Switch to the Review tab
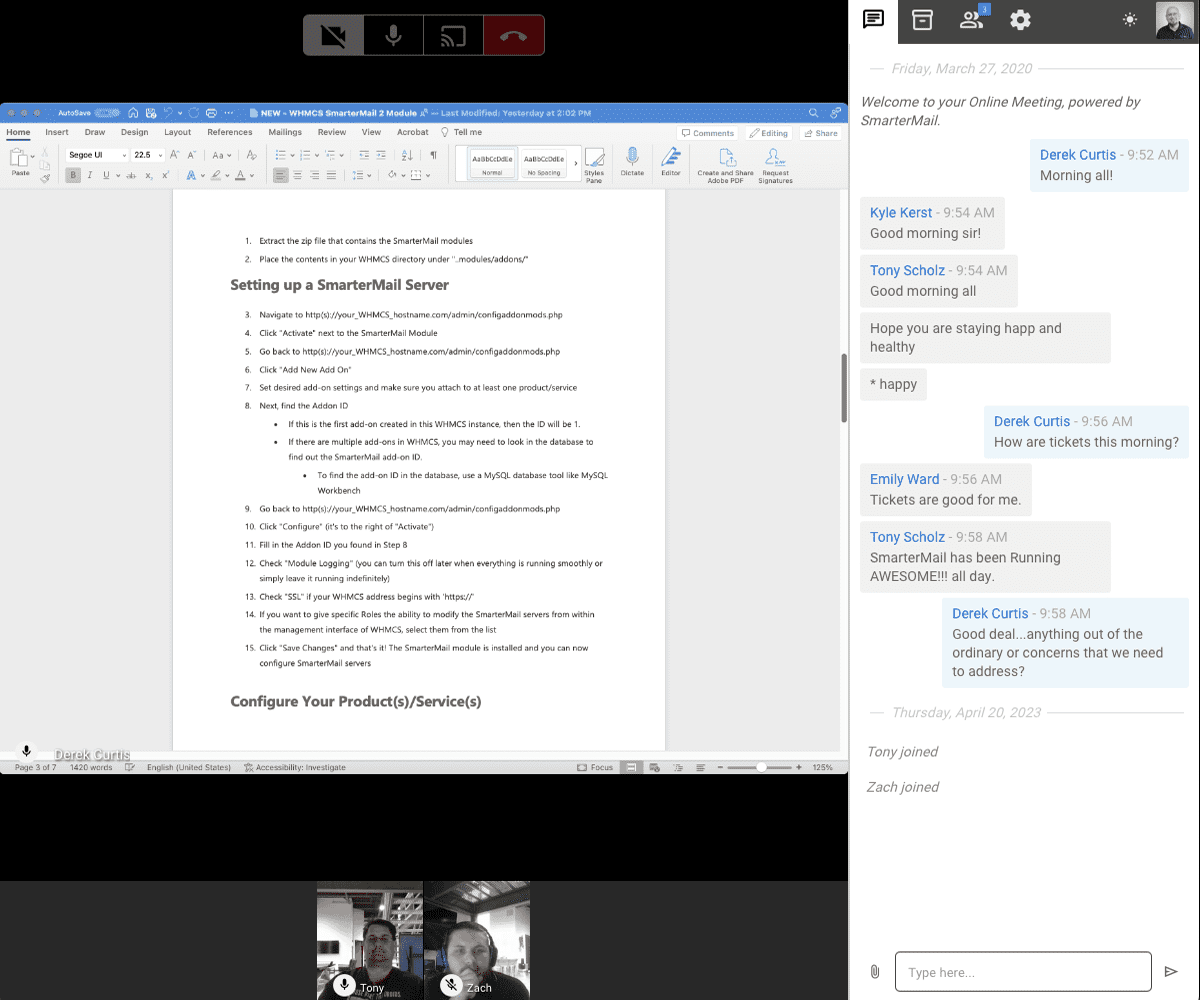1200x1000 pixels. coord(331,131)
